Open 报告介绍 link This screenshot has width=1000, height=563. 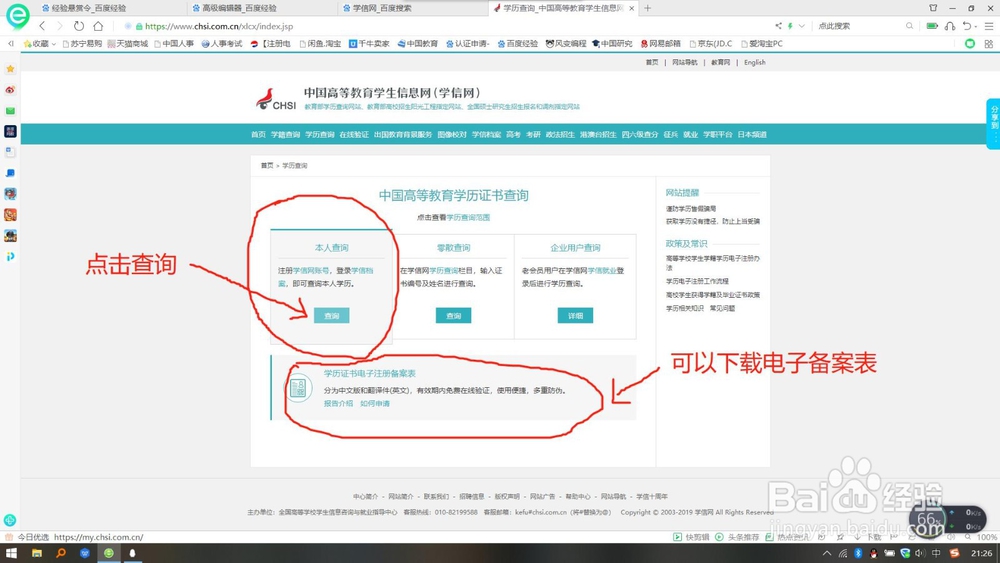(338, 404)
